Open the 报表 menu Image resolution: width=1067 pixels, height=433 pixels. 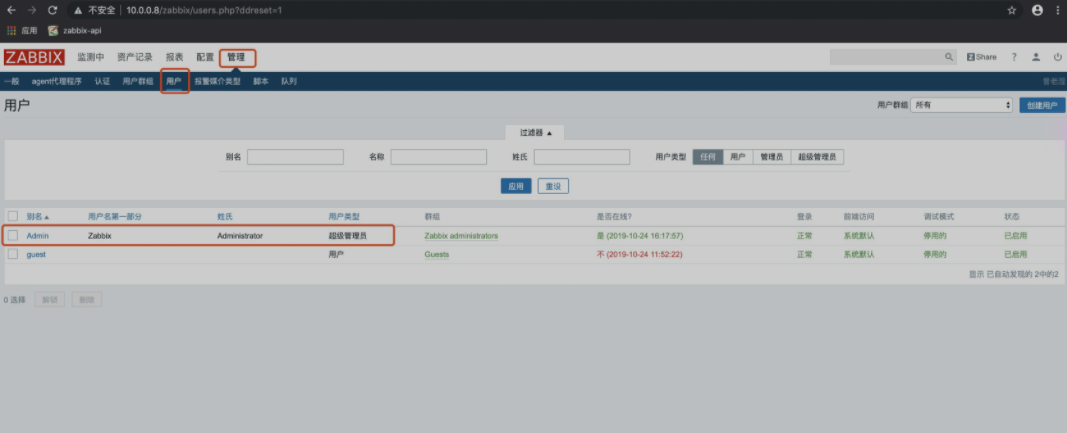tap(175, 57)
